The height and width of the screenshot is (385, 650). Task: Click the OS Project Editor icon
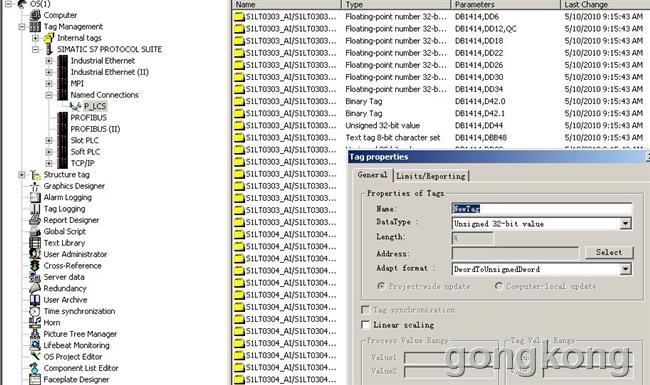point(35,357)
